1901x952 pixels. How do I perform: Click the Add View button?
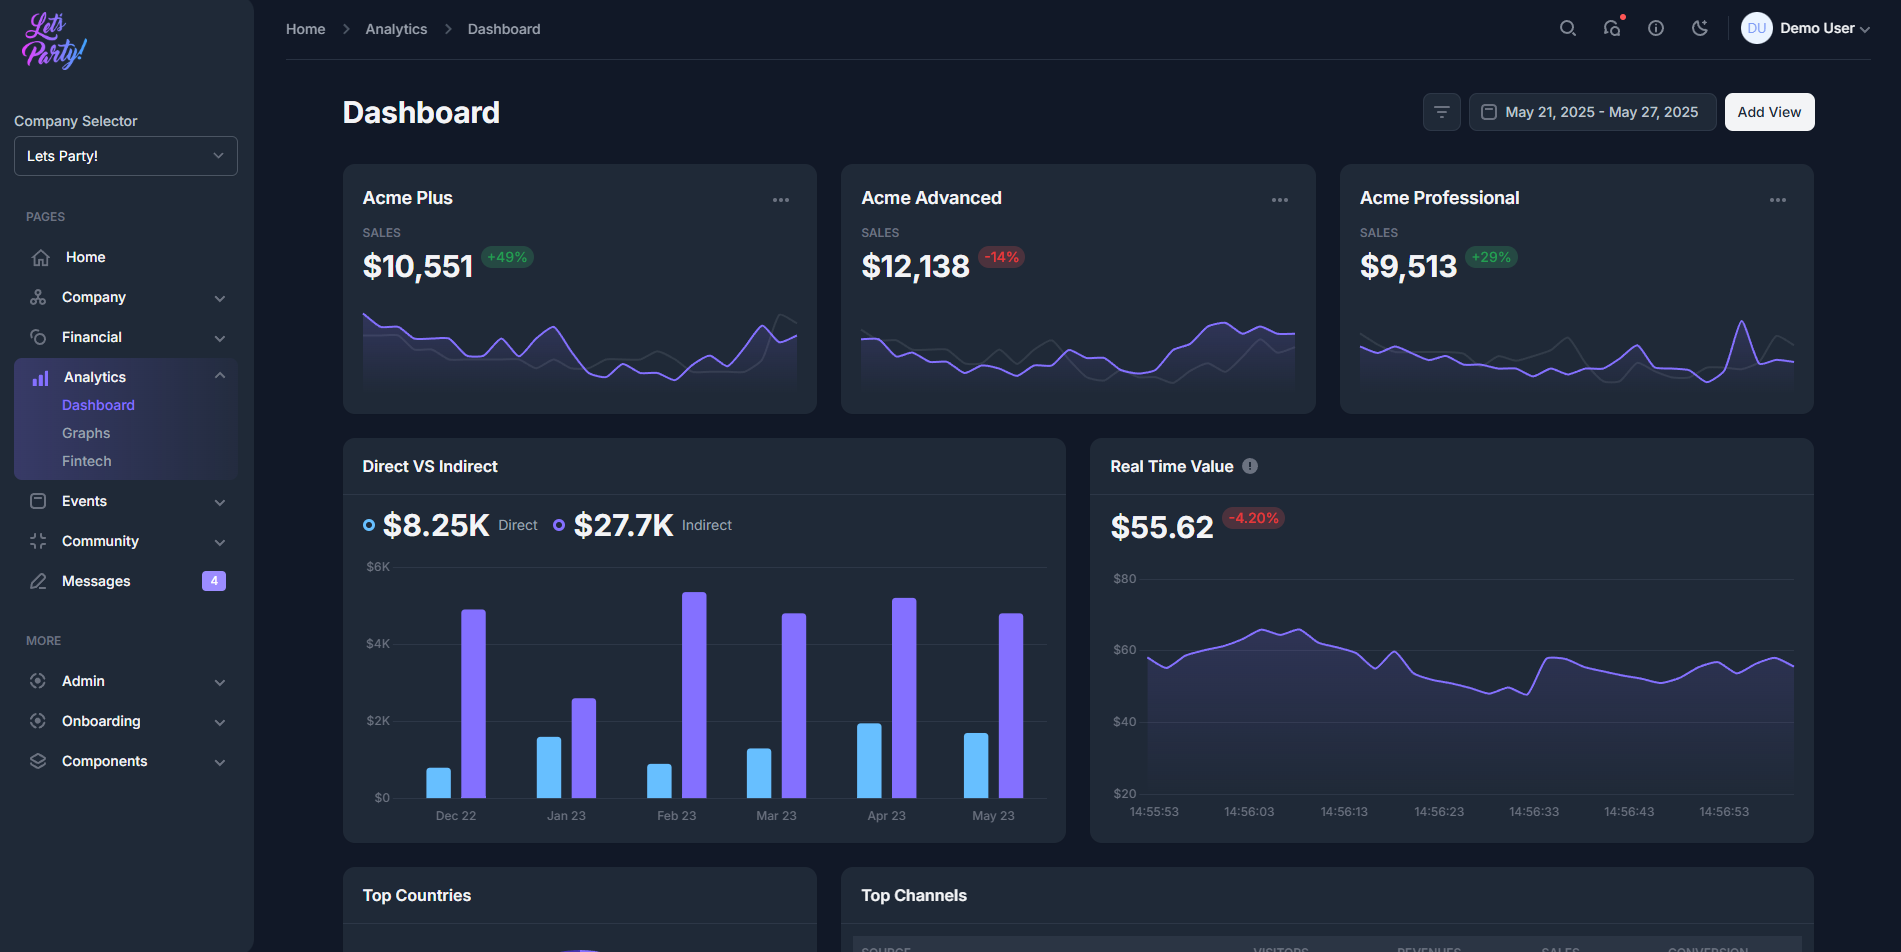click(1769, 112)
